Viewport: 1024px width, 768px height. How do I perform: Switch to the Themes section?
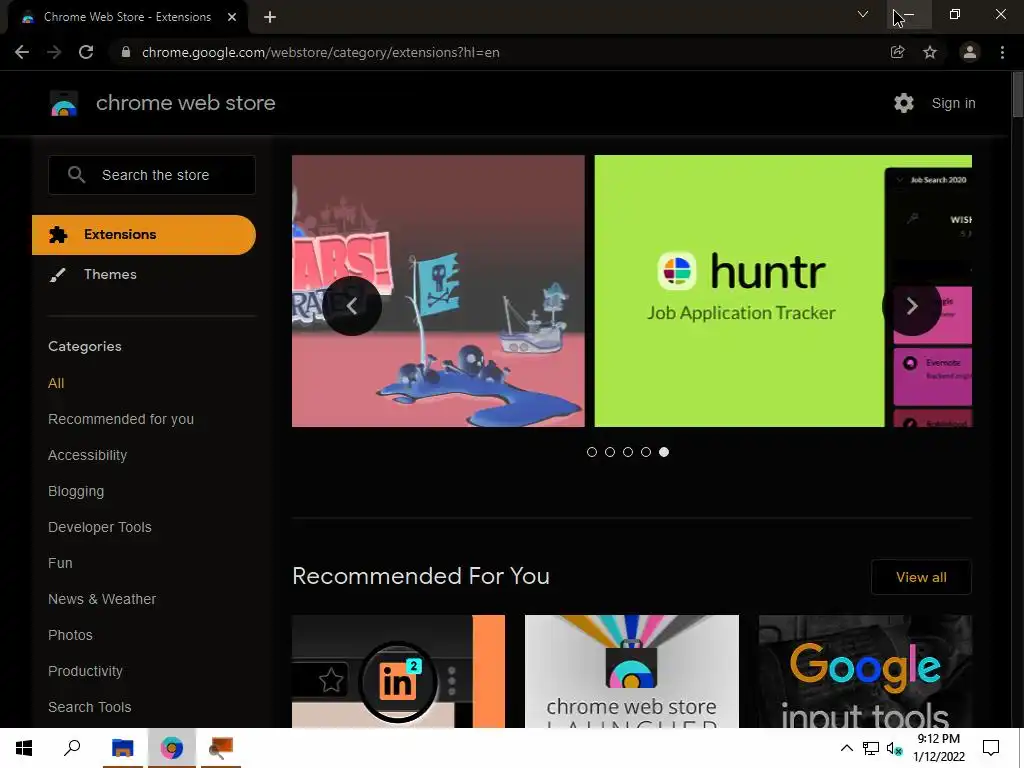point(110,274)
